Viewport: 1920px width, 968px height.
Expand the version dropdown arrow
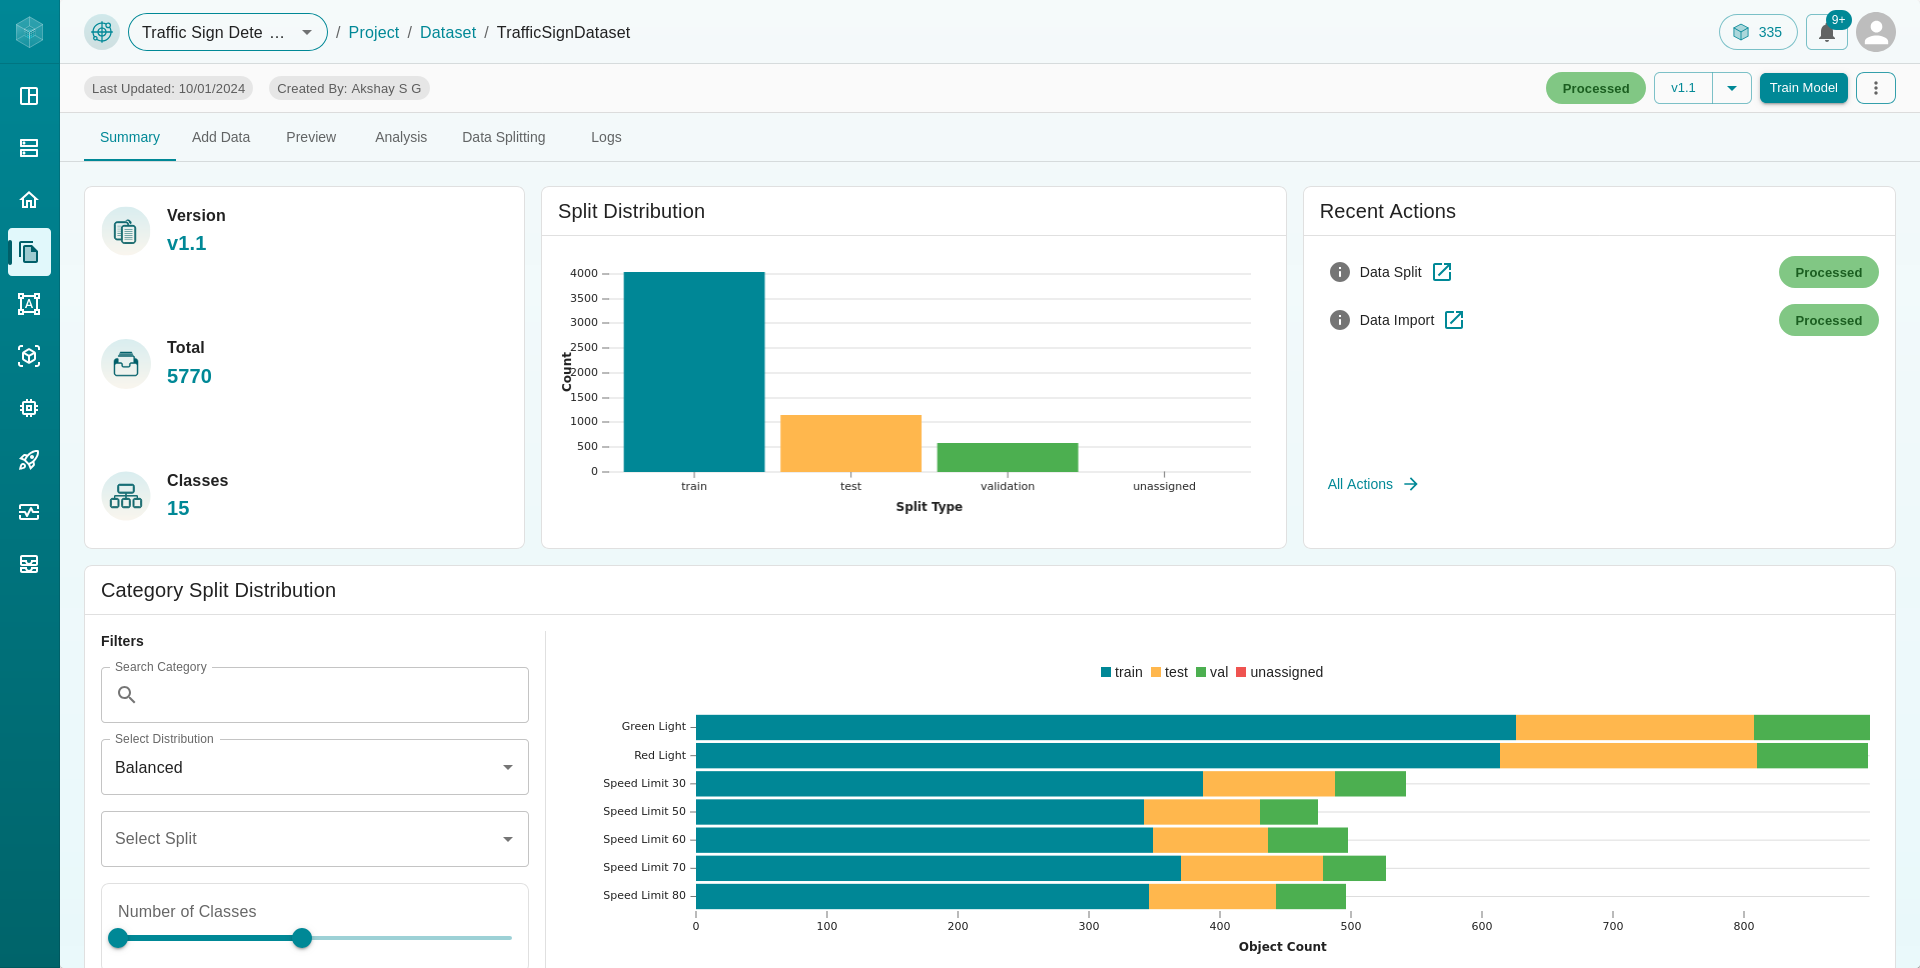point(1732,88)
